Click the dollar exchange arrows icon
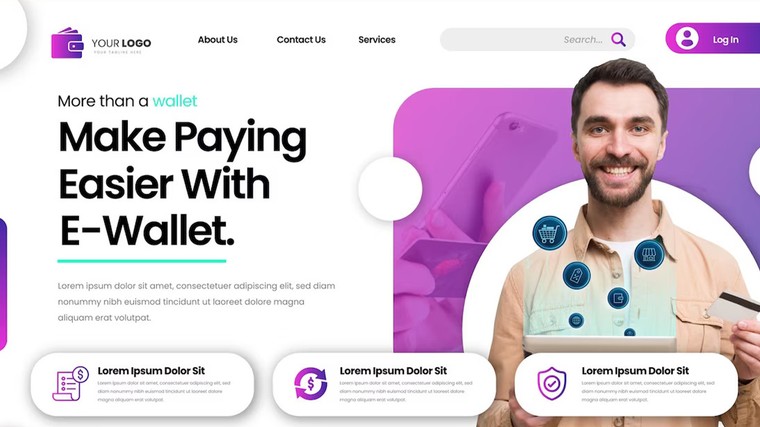This screenshot has height=427, width=760. pyautogui.click(x=311, y=383)
